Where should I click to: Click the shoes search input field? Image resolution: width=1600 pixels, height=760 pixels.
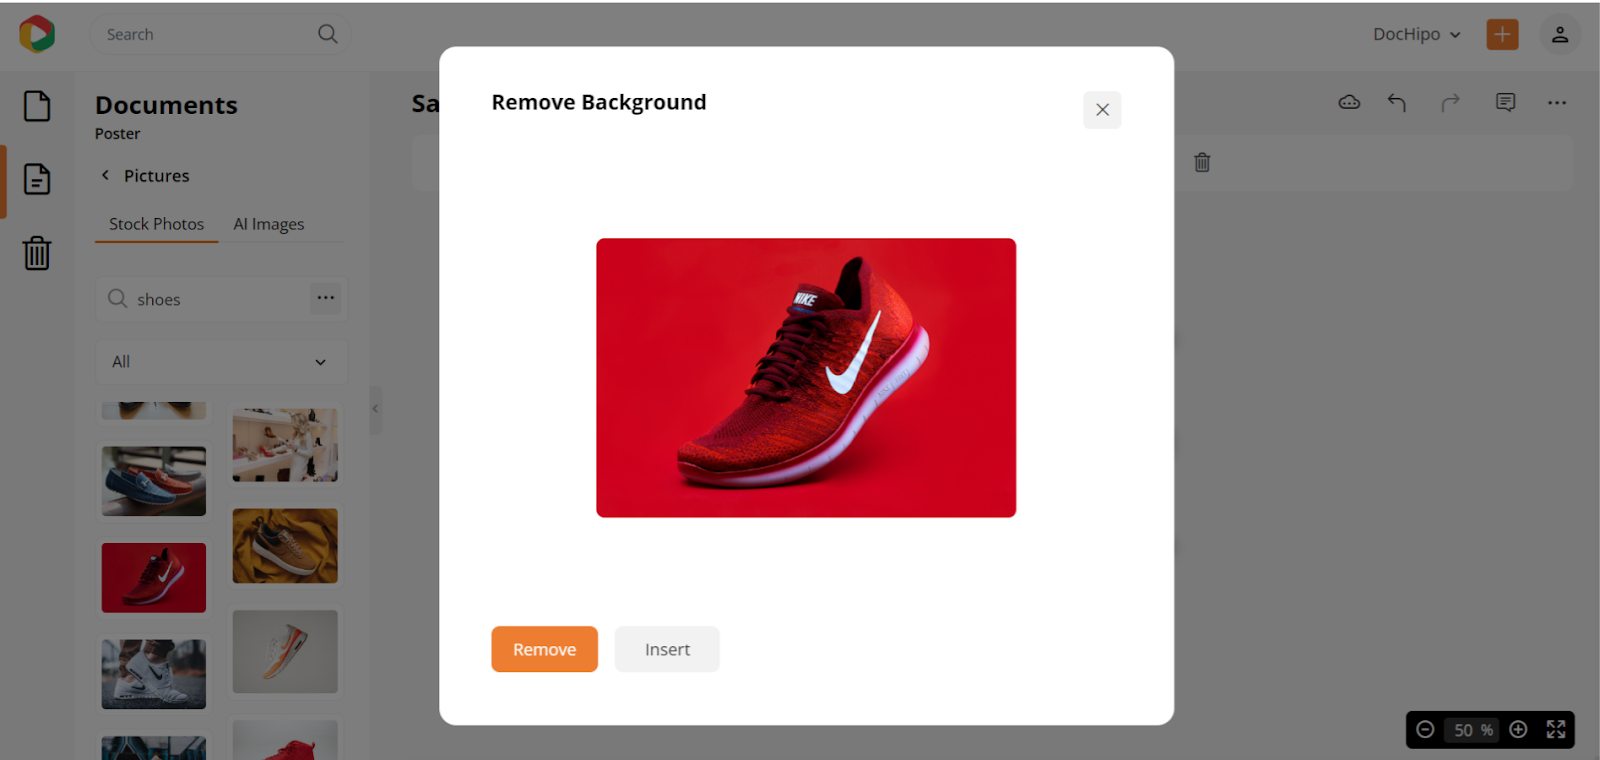220,299
